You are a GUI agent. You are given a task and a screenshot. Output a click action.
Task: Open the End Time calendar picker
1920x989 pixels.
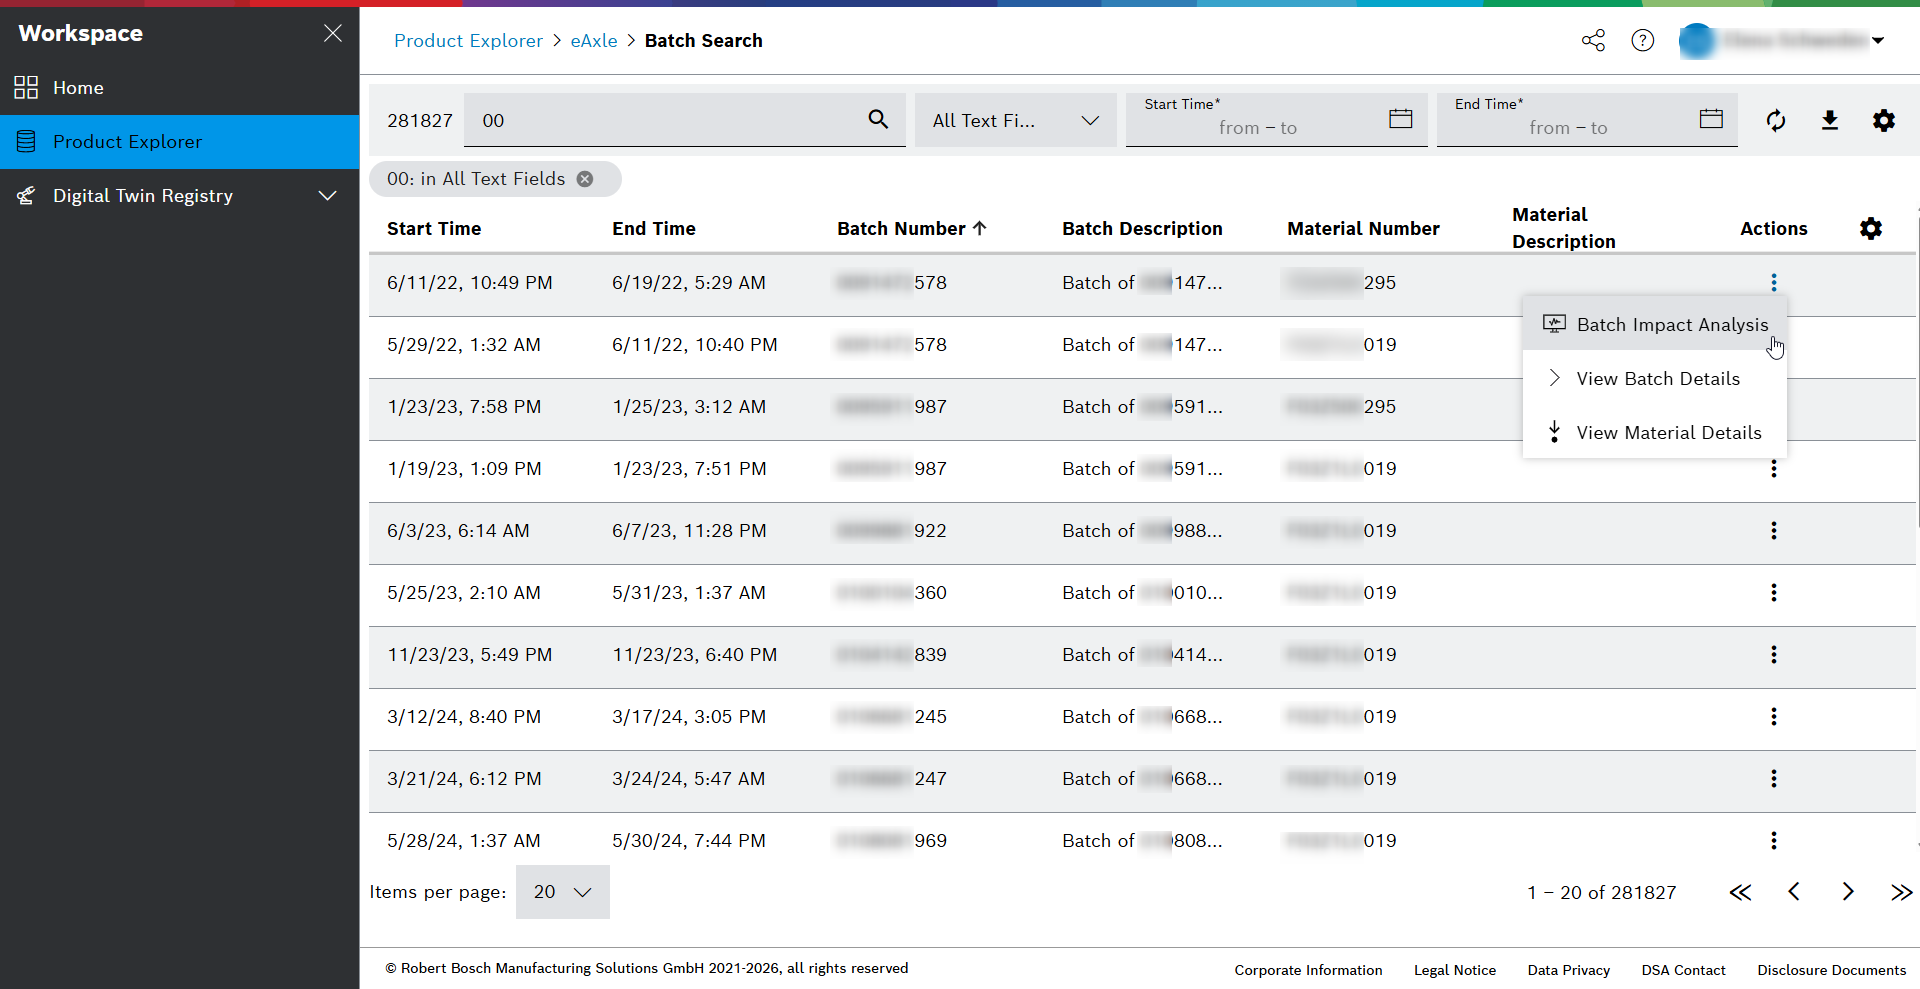1711,119
